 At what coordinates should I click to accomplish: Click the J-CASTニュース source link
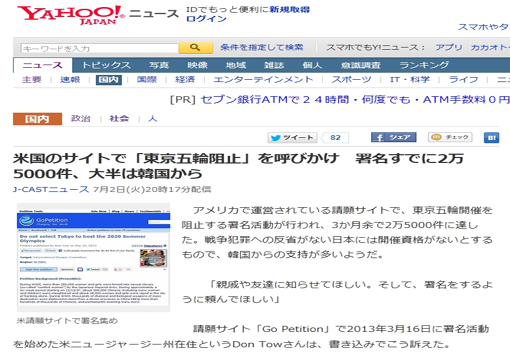(51, 190)
